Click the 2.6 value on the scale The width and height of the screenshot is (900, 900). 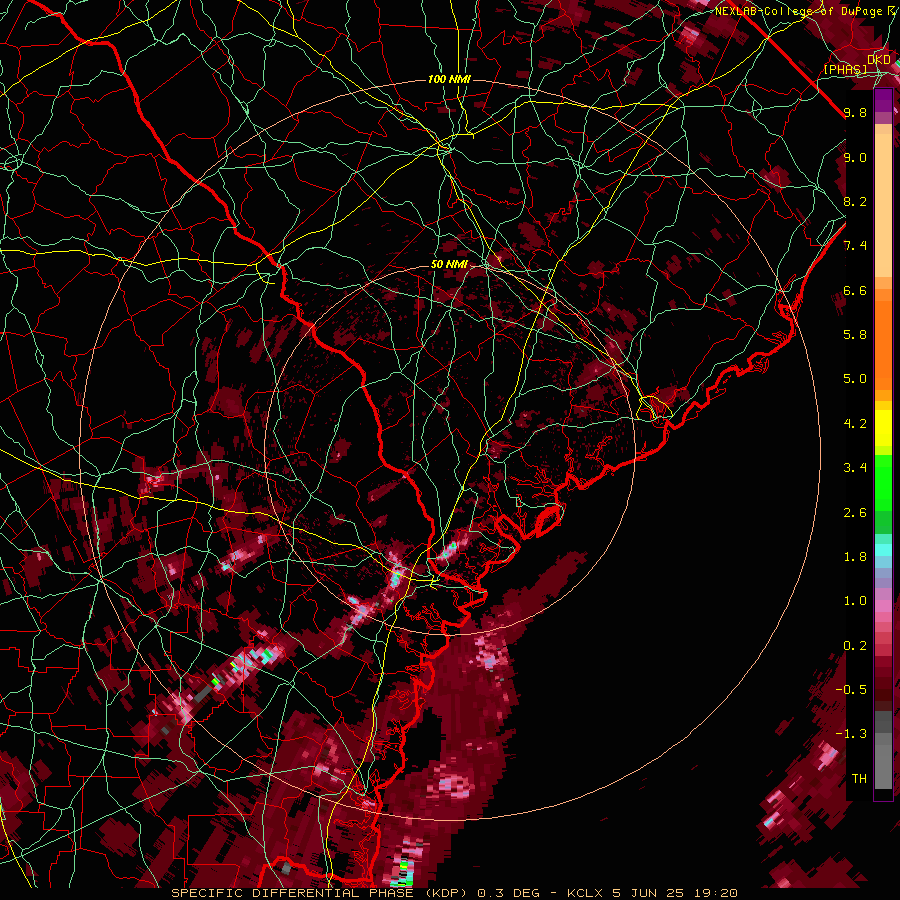(855, 513)
